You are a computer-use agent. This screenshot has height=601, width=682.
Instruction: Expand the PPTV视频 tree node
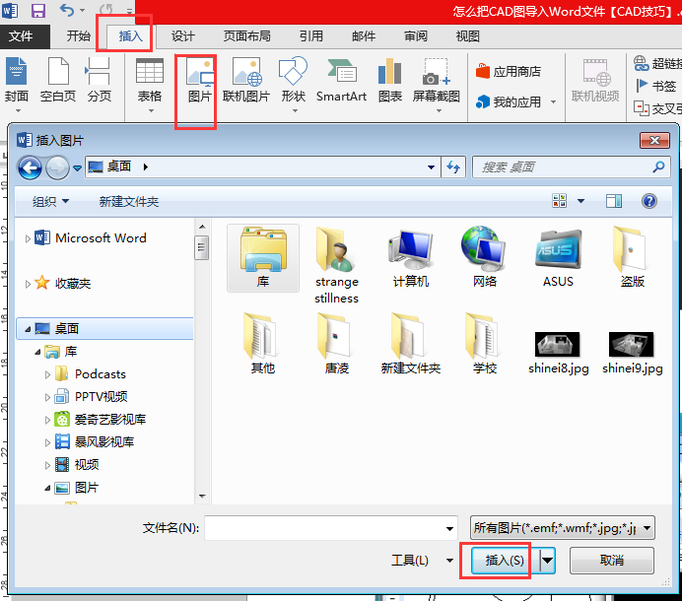point(48,397)
